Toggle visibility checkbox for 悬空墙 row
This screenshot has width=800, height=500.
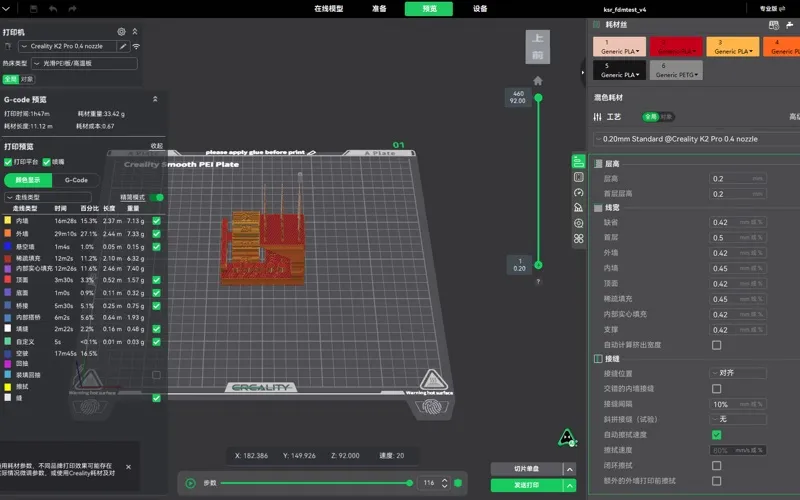157,246
